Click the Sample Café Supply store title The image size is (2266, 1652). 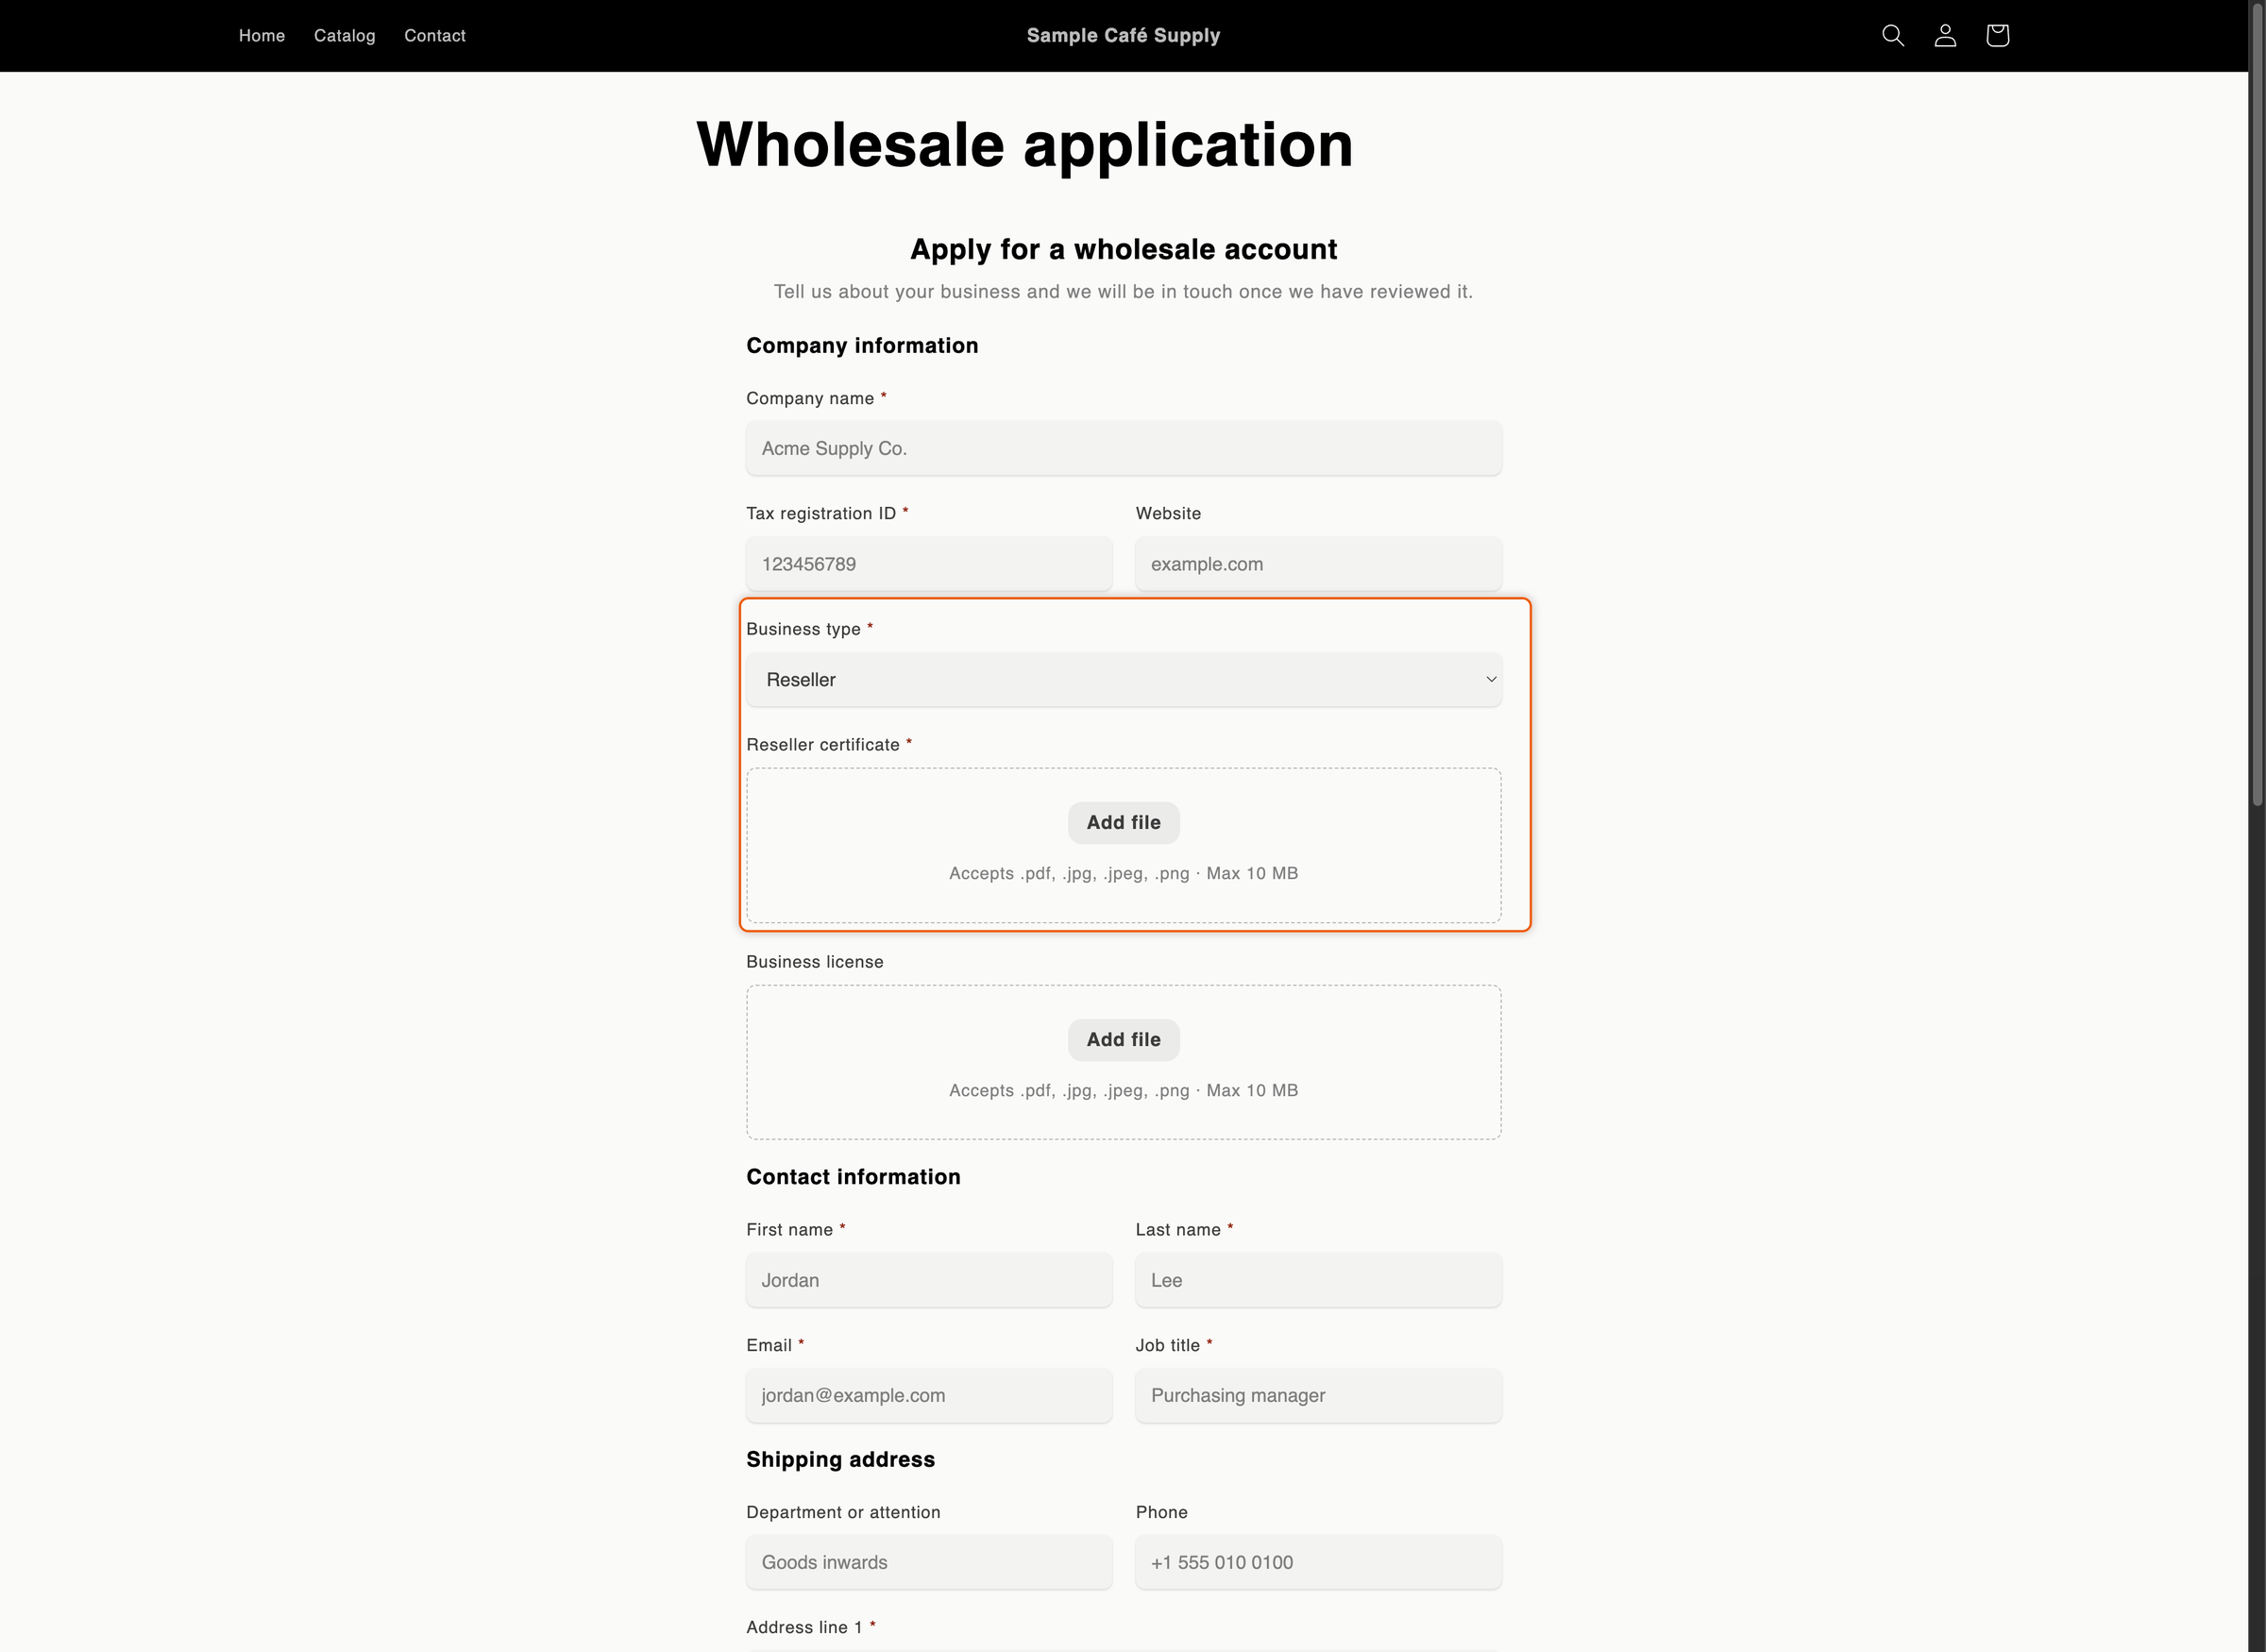(x=1123, y=36)
